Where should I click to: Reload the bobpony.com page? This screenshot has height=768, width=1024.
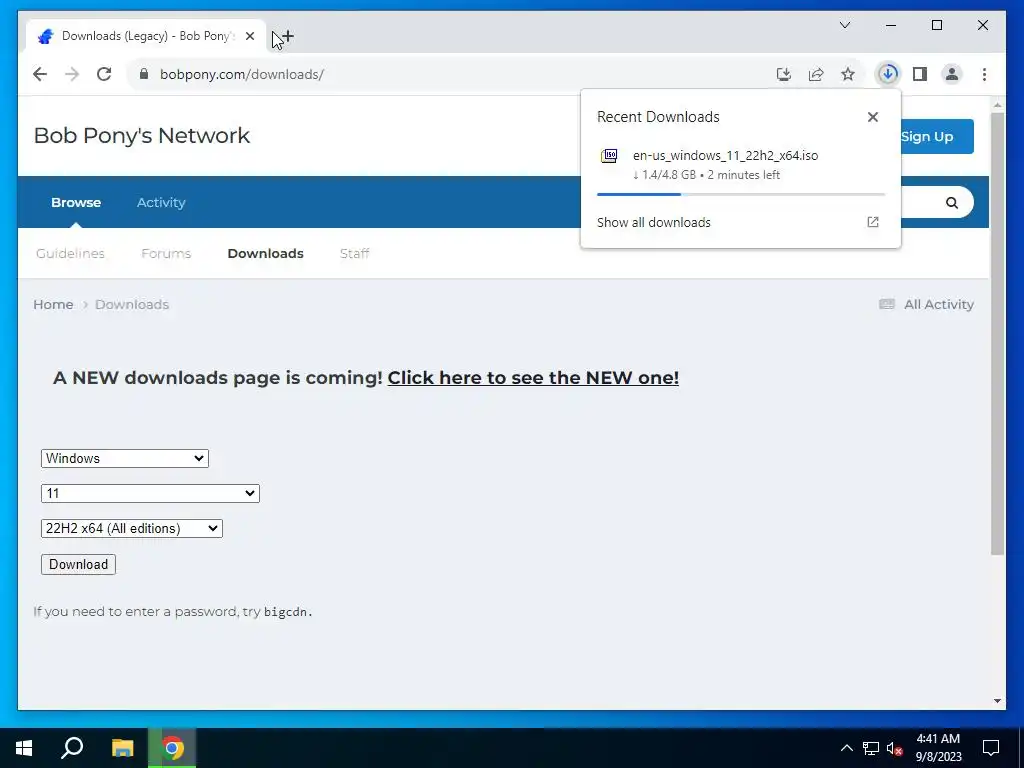[x=104, y=74]
